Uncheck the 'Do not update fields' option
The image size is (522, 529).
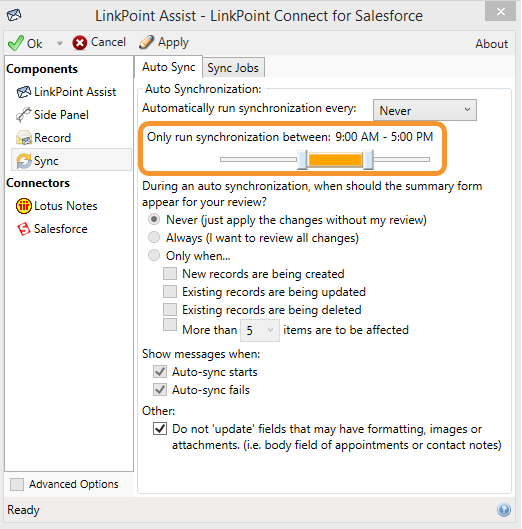pos(160,429)
